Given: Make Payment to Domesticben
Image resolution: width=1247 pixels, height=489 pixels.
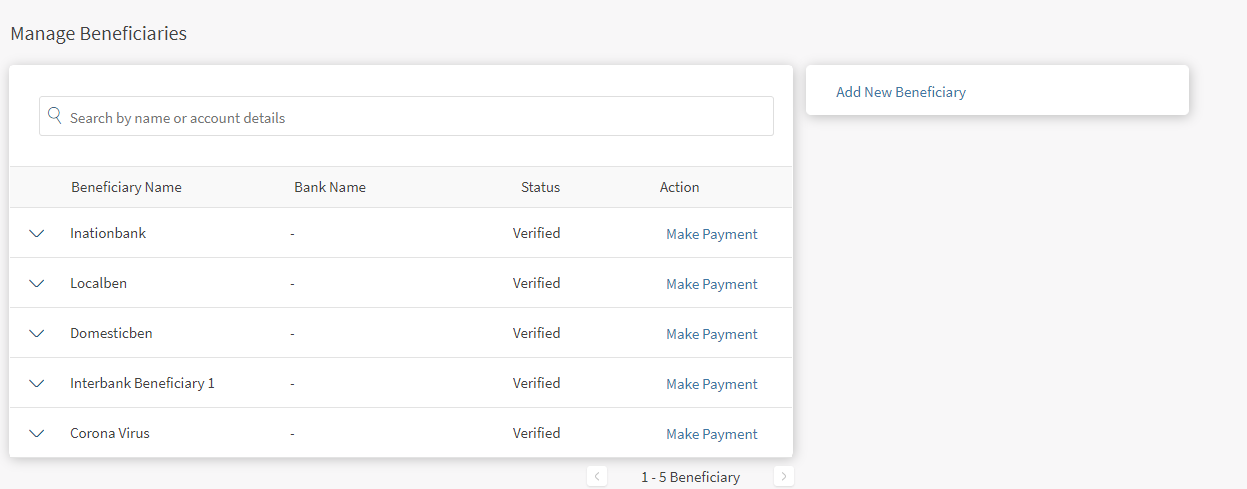Looking at the screenshot, I should click(x=711, y=334).
